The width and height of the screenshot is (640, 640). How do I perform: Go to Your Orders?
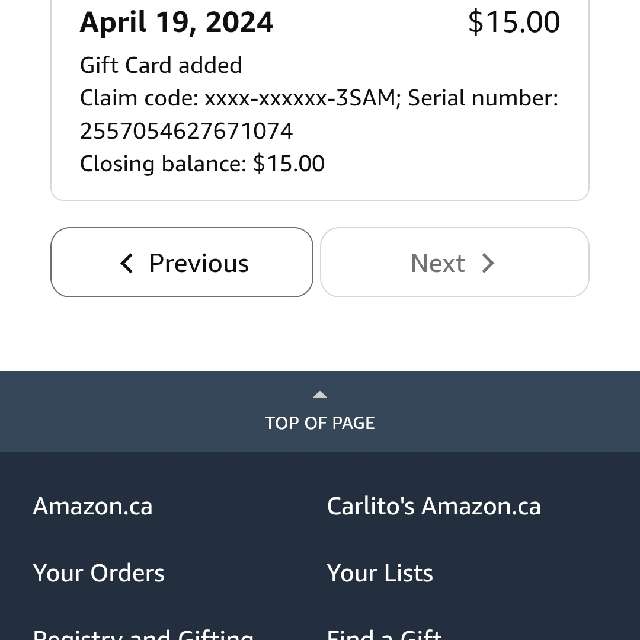click(x=99, y=573)
